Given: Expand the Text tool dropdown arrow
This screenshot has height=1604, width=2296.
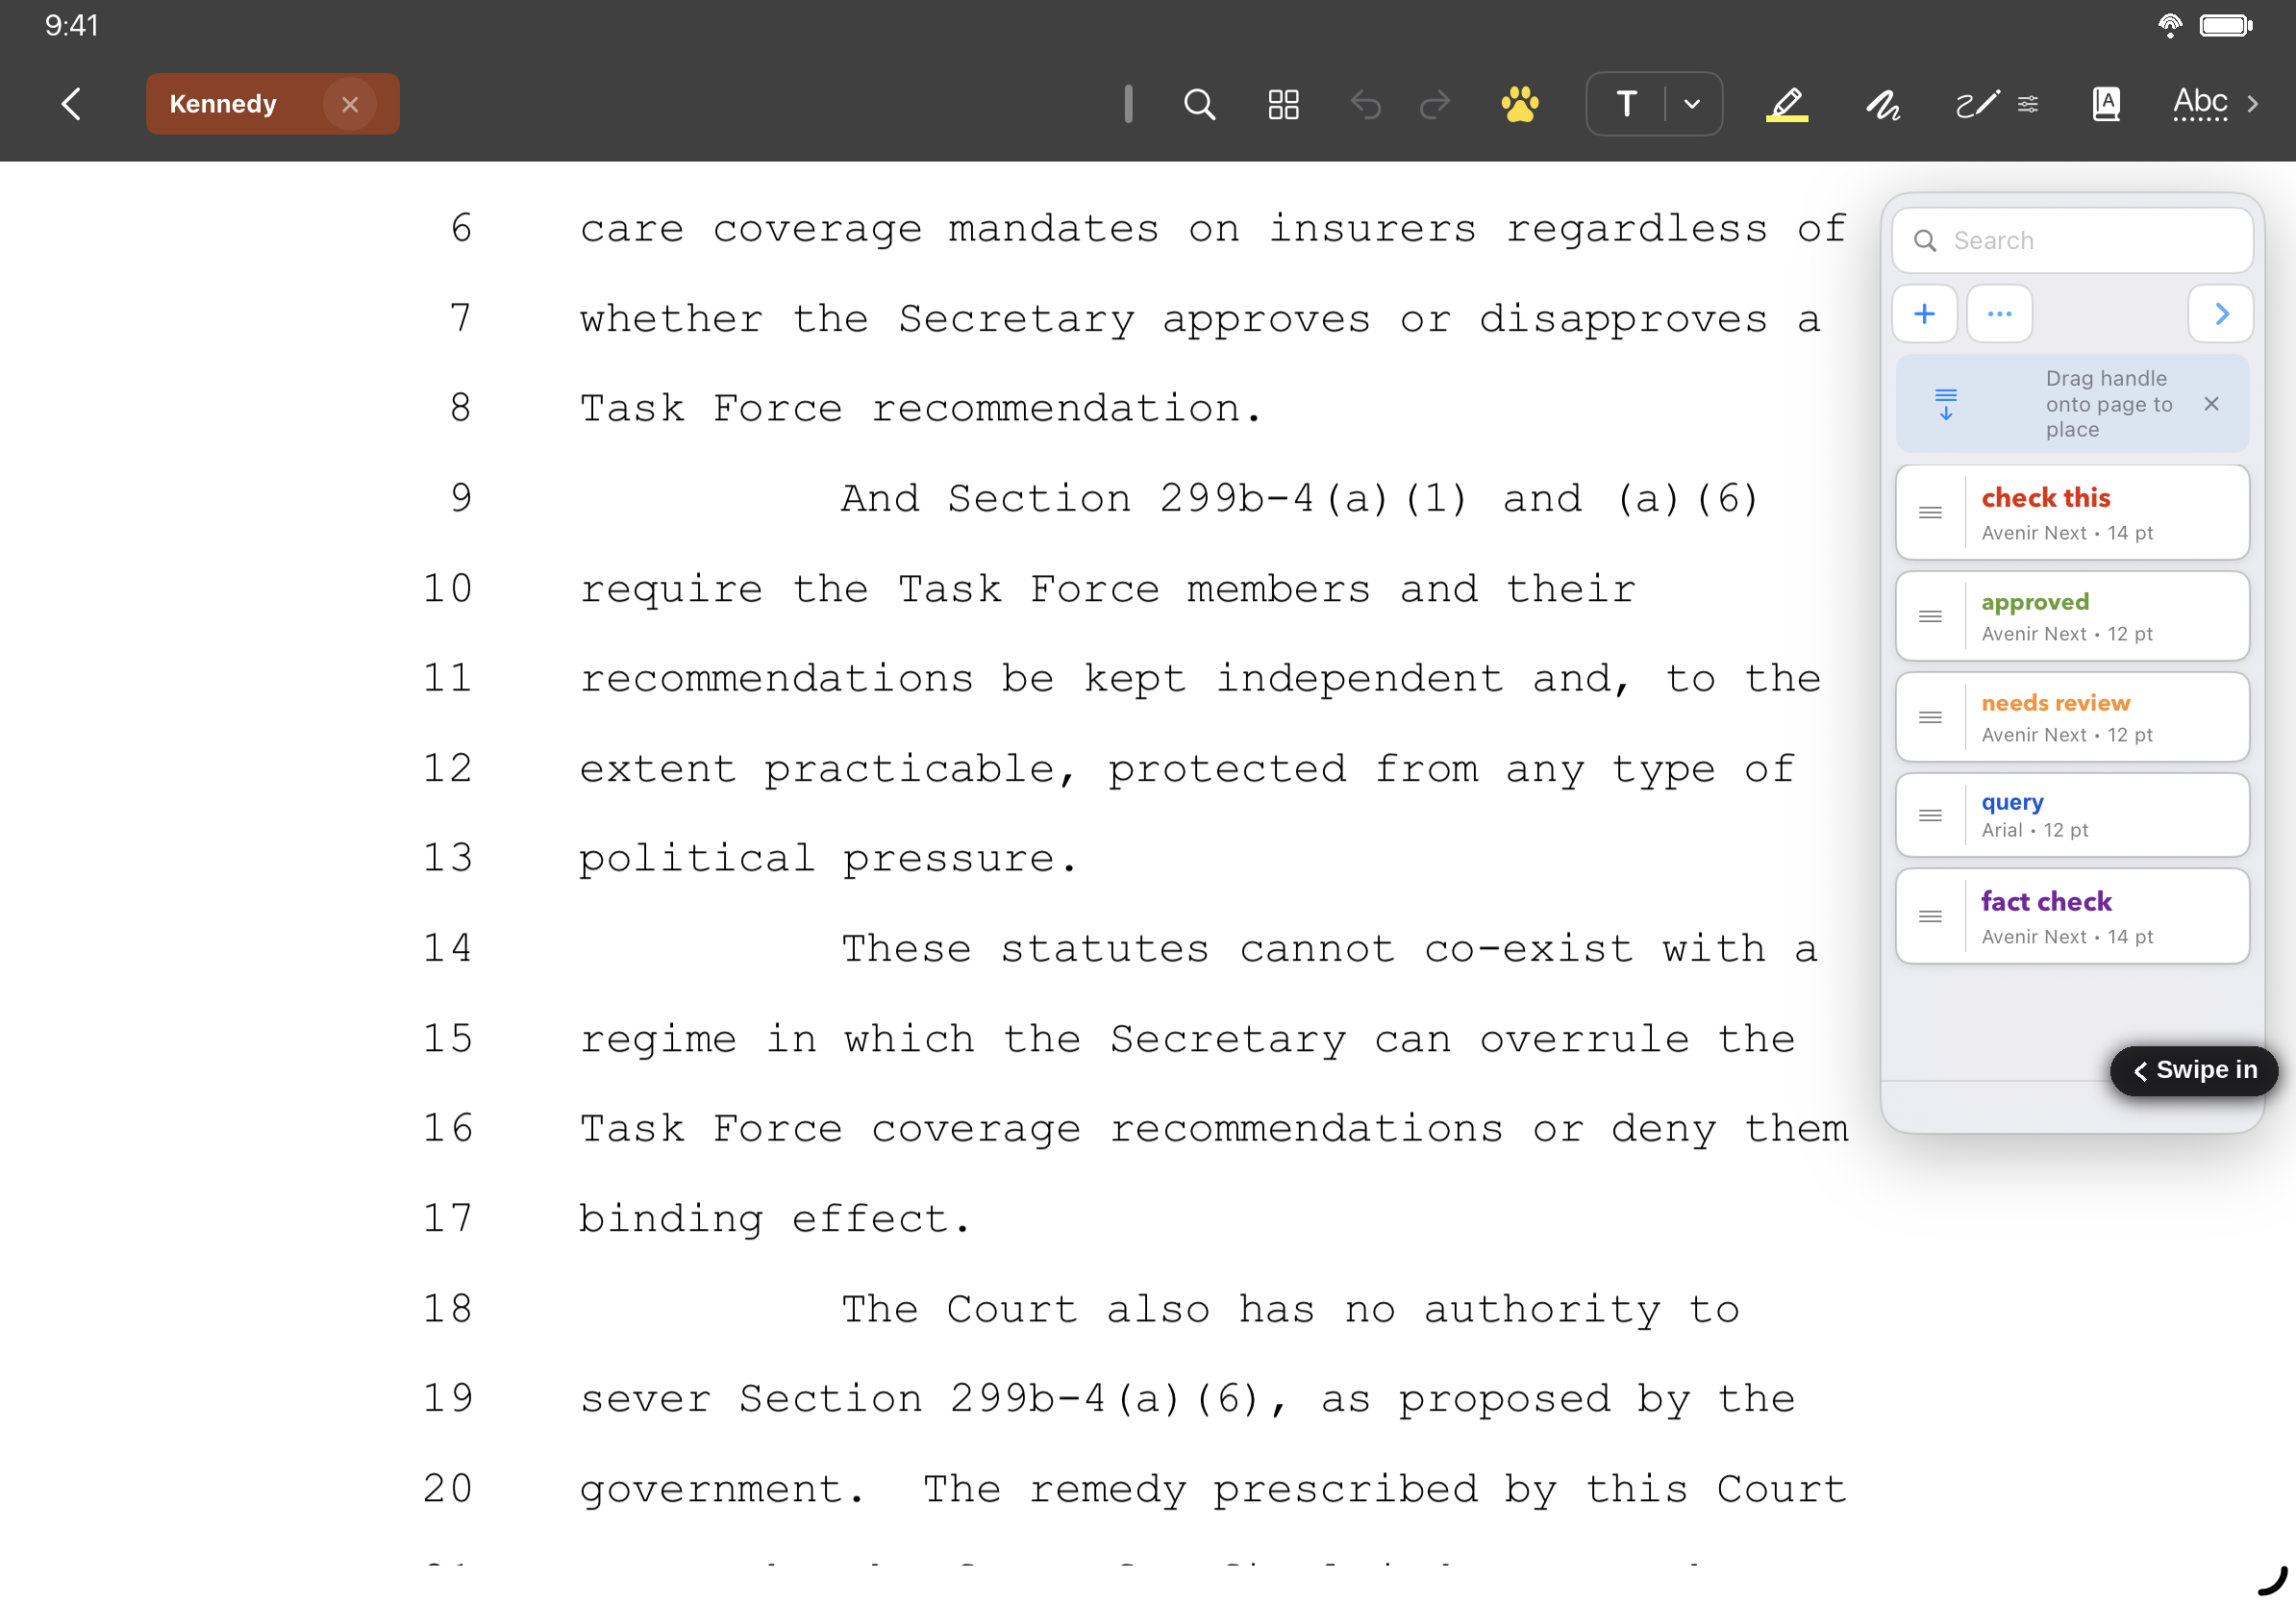Looking at the screenshot, I should click(1692, 104).
